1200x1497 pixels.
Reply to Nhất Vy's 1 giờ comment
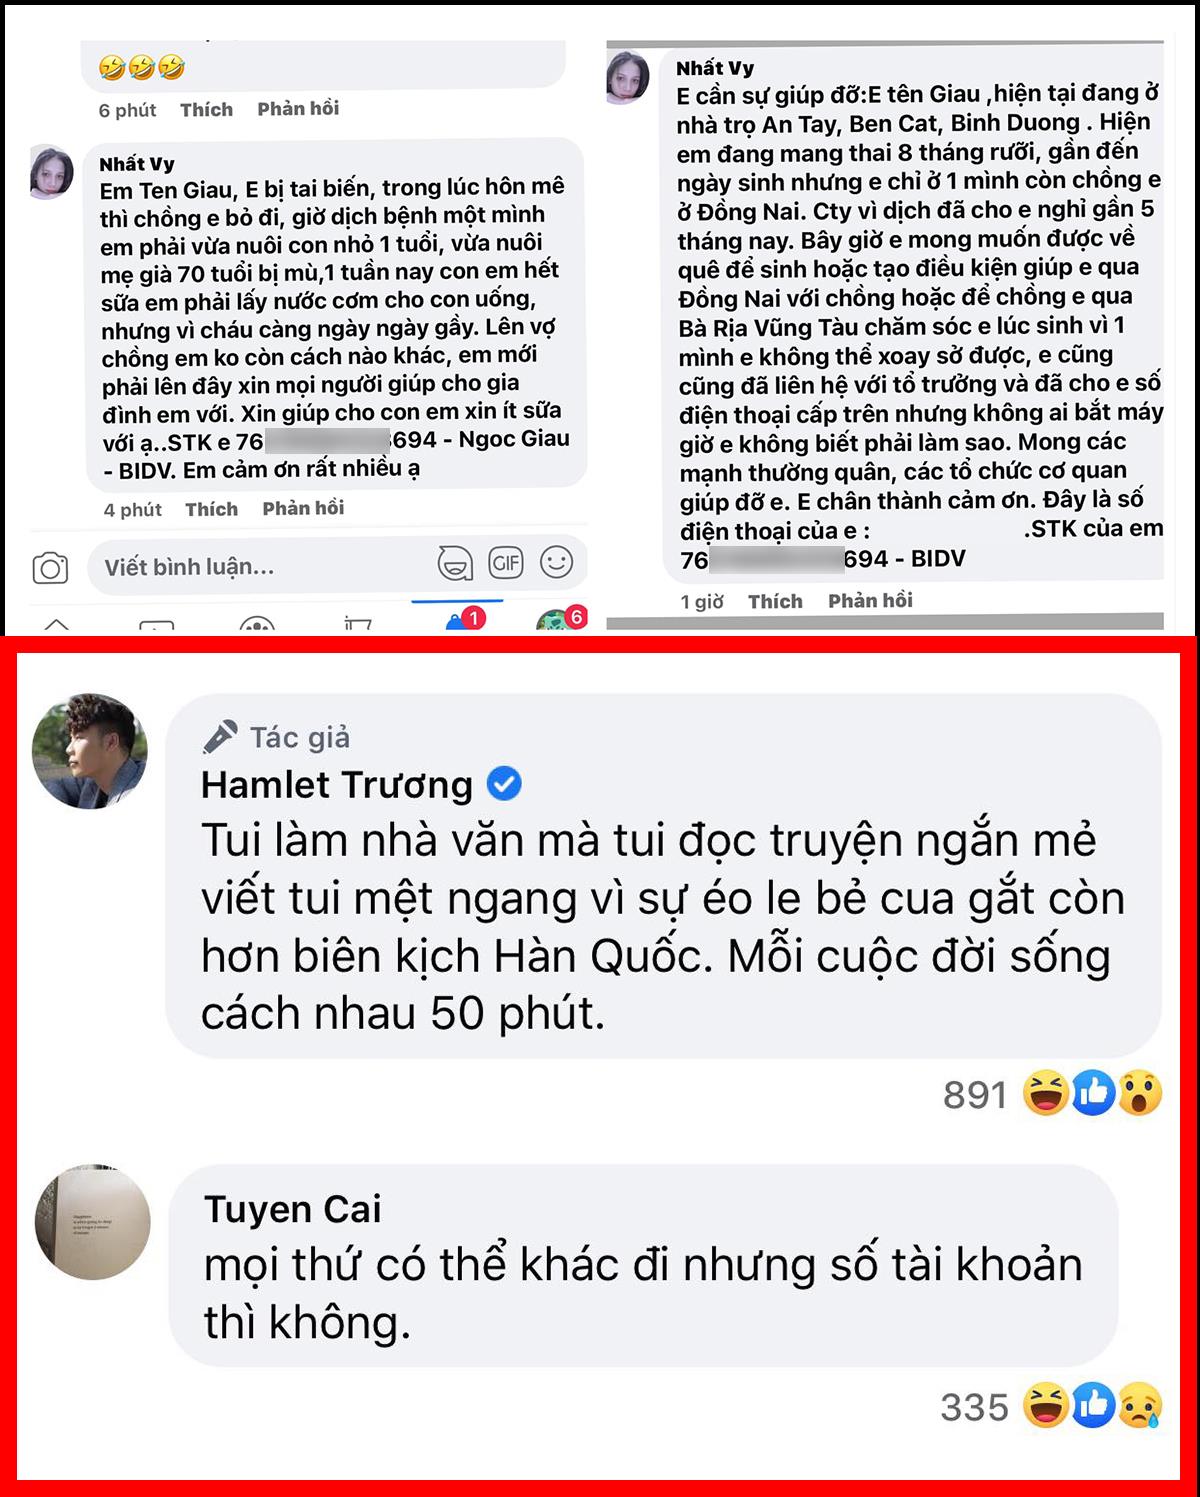pos(870,600)
